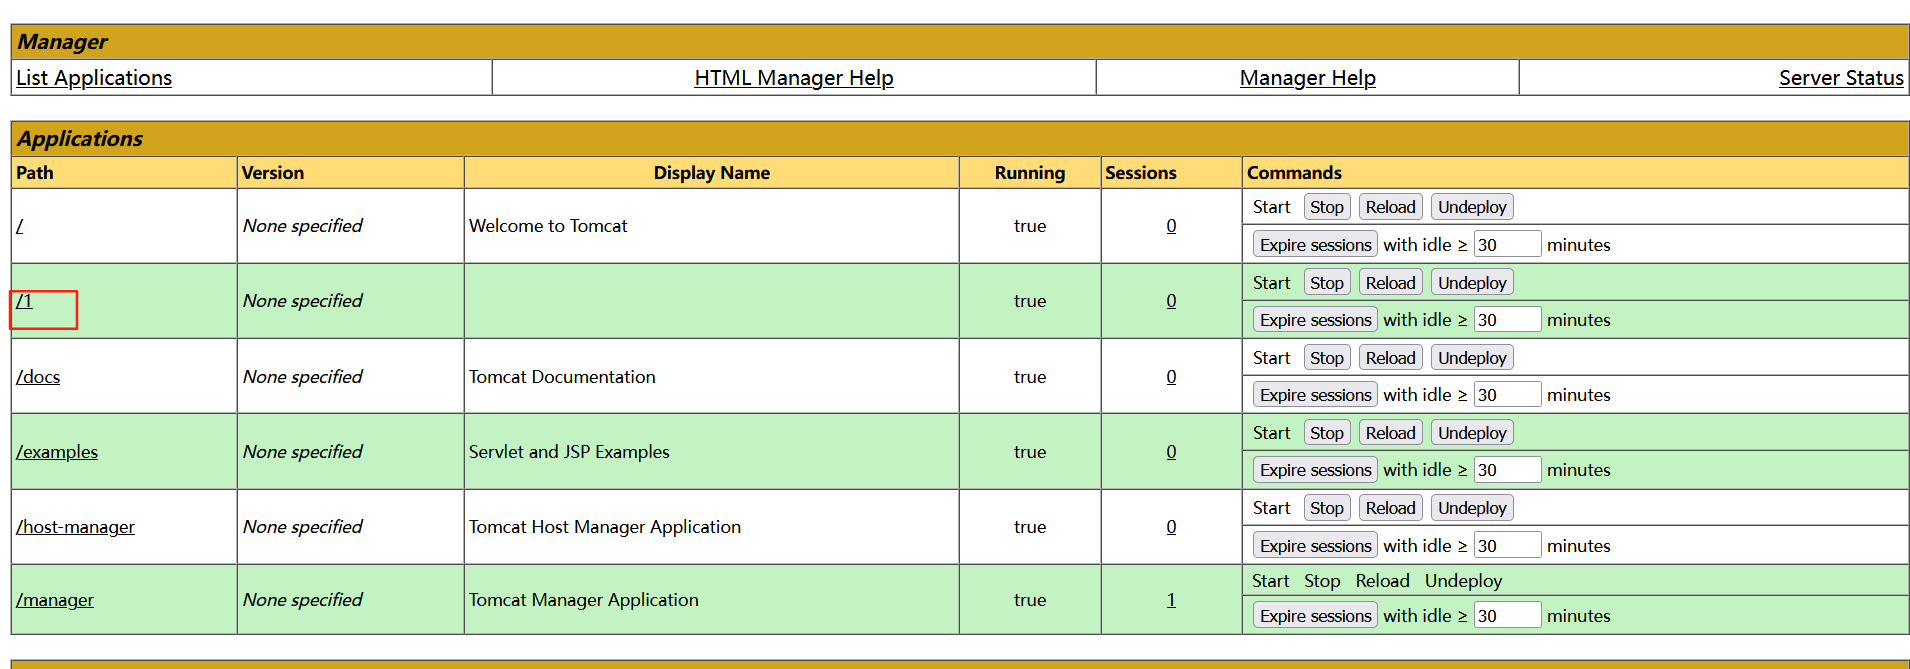Reload the /1 application

click(x=1390, y=283)
